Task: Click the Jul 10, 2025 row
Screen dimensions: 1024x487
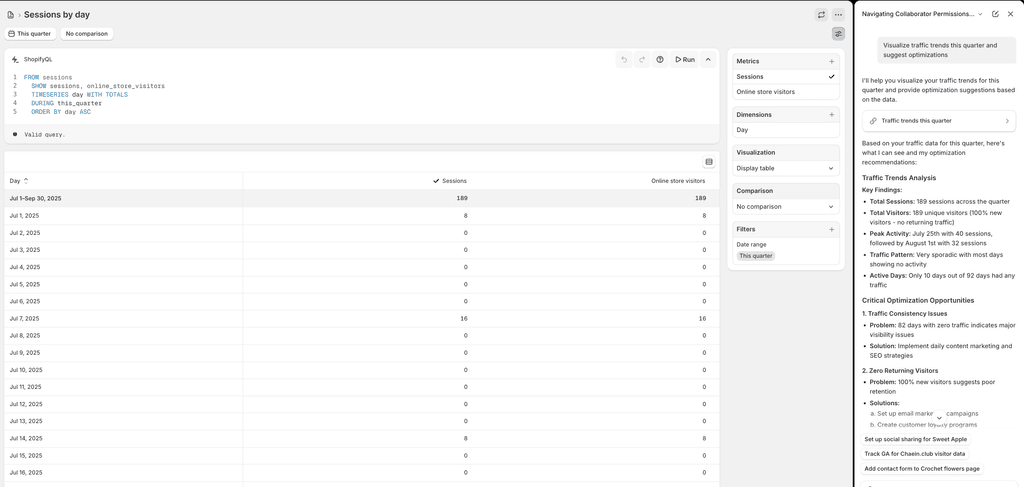Action: coord(362,370)
